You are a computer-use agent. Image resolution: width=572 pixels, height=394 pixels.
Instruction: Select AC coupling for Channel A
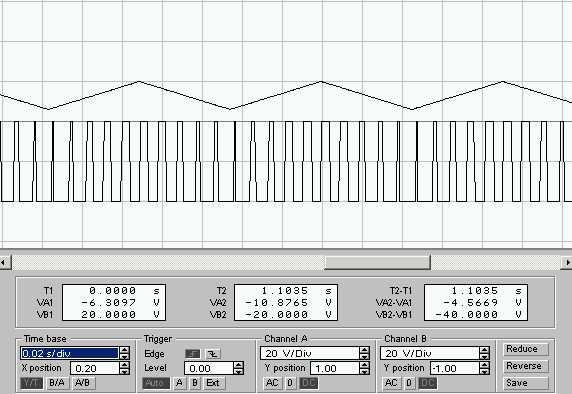pyautogui.click(x=272, y=383)
